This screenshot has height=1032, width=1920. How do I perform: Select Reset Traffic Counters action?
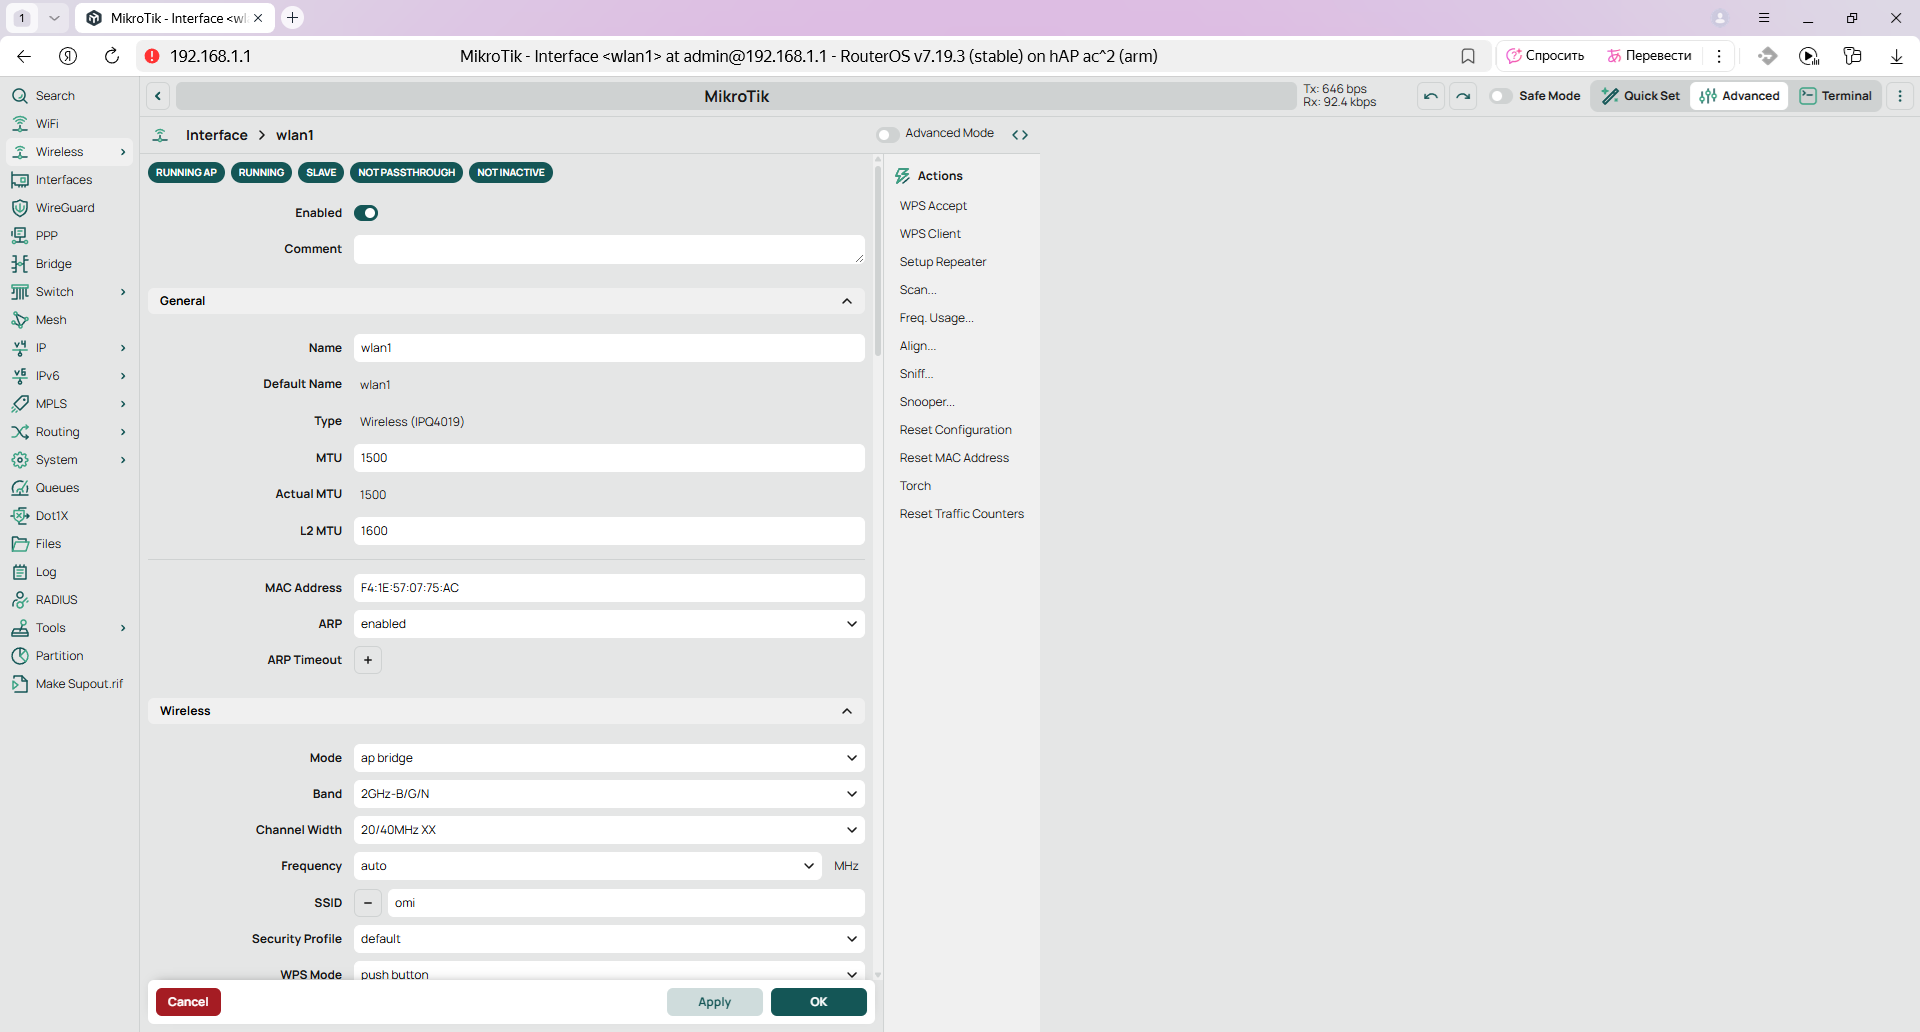(962, 514)
